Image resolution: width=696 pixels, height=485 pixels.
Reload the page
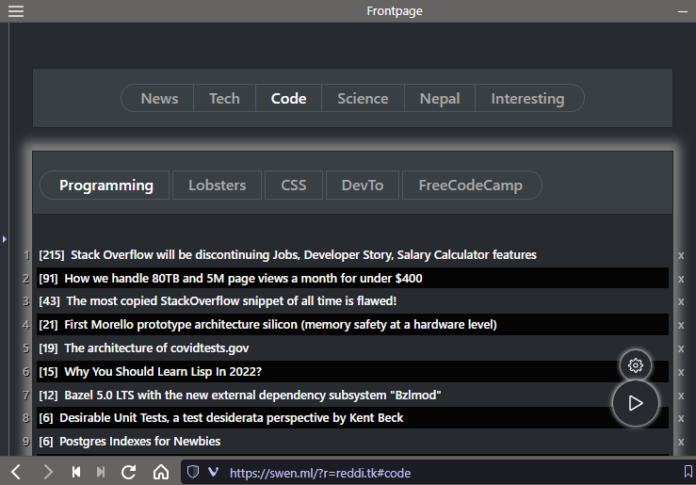[129, 472]
